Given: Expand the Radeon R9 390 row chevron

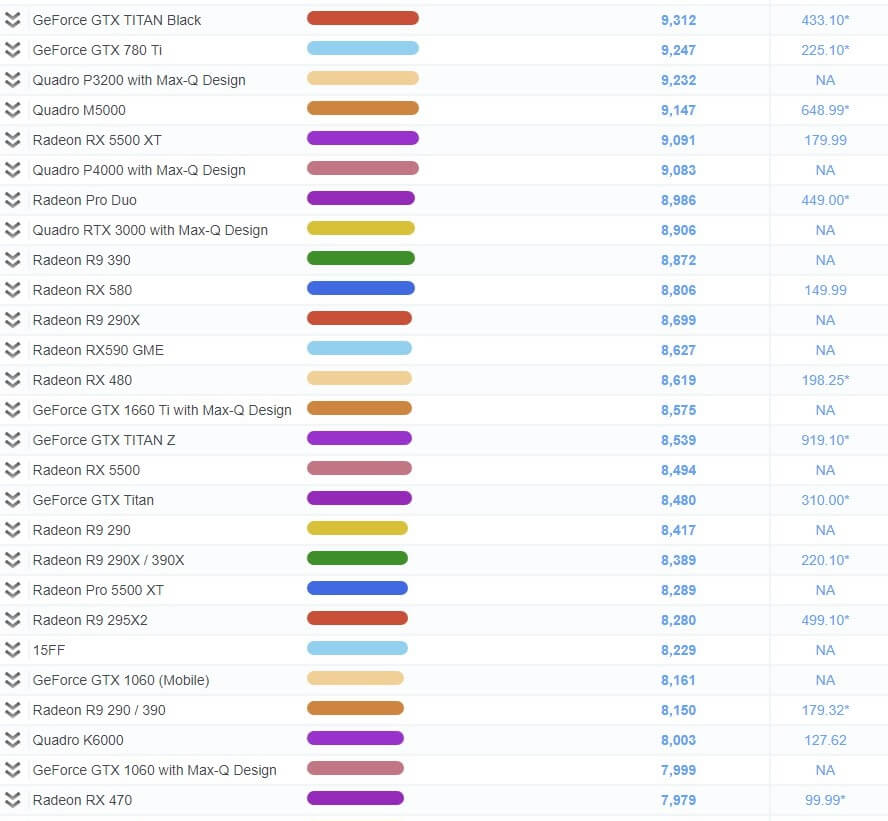Looking at the screenshot, I should (12, 260).
